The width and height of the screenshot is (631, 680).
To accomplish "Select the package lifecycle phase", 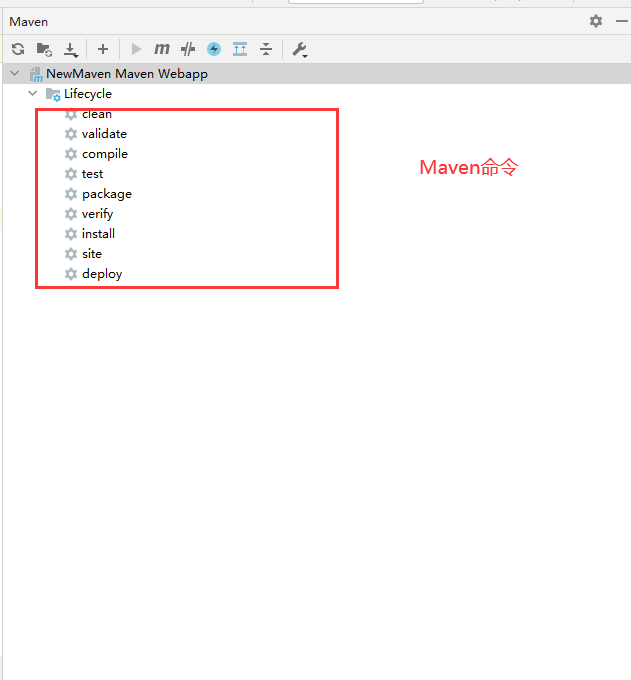I will click(107, 194).
